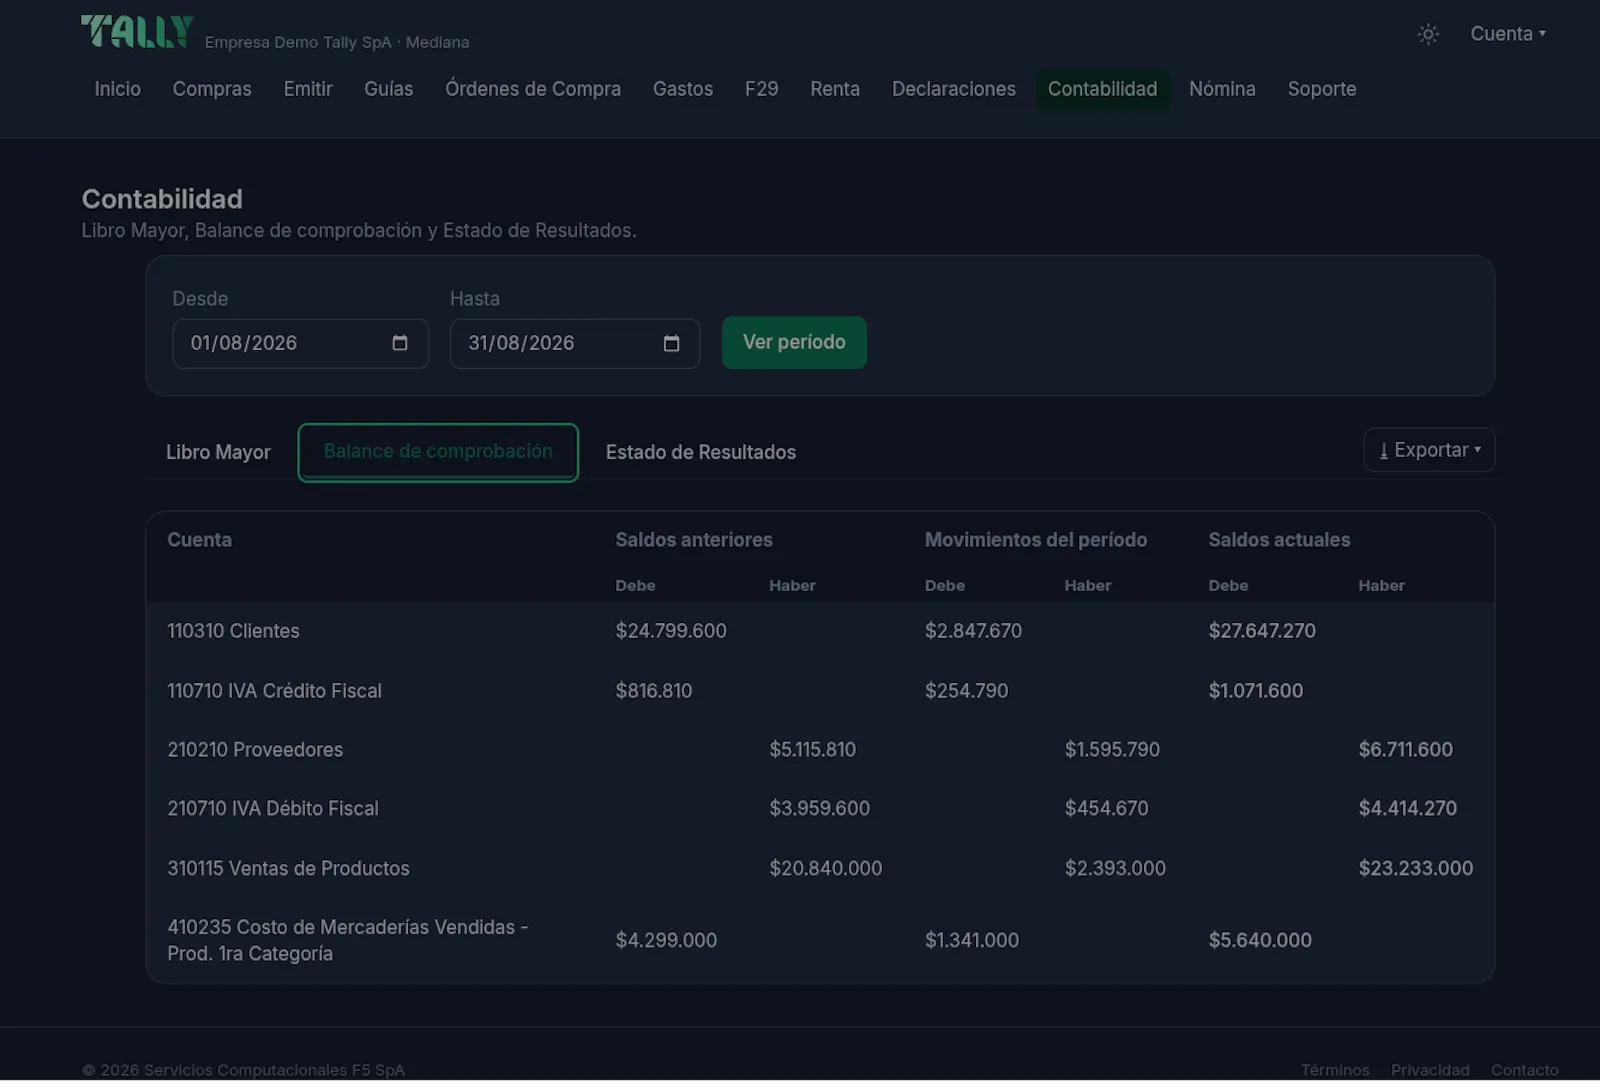The image size is (1600, 1085).
Task: Select the Balance de comprobación tab
Action: [438, 452]
